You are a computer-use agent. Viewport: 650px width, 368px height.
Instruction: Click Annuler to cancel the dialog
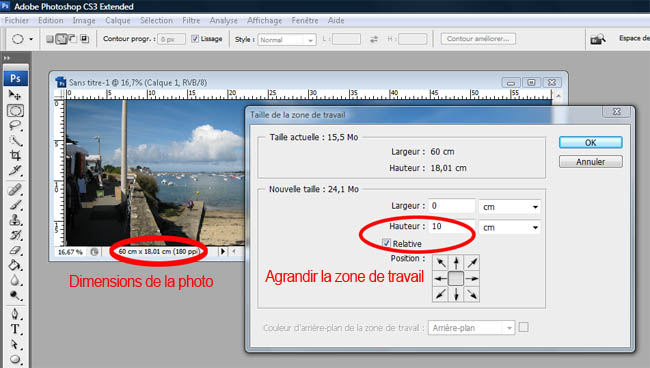pos(590,162)
